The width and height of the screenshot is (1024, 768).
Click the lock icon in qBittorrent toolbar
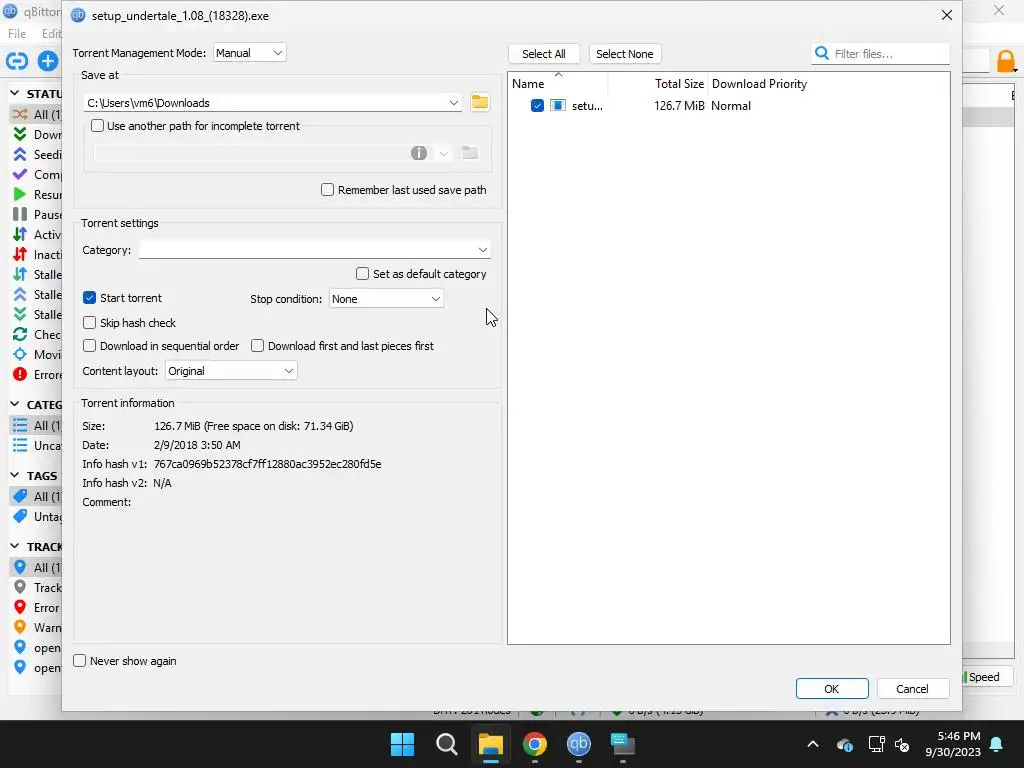click(1006, 61)
